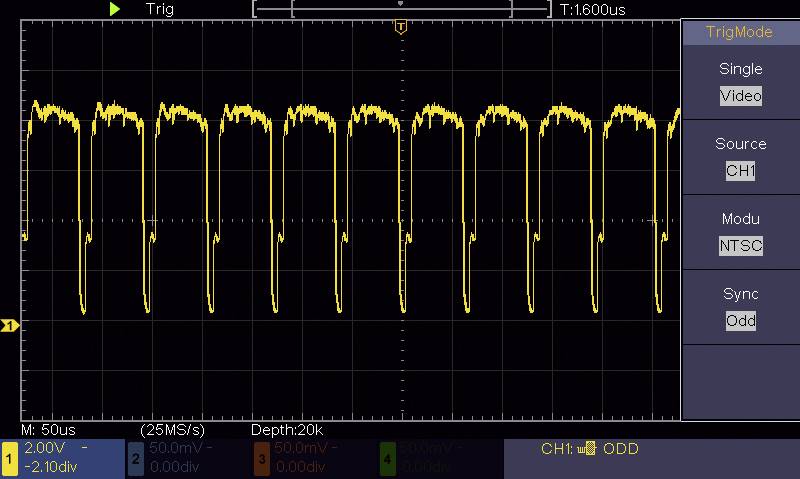Change the Modu NTSC video standard

(740, 246)
